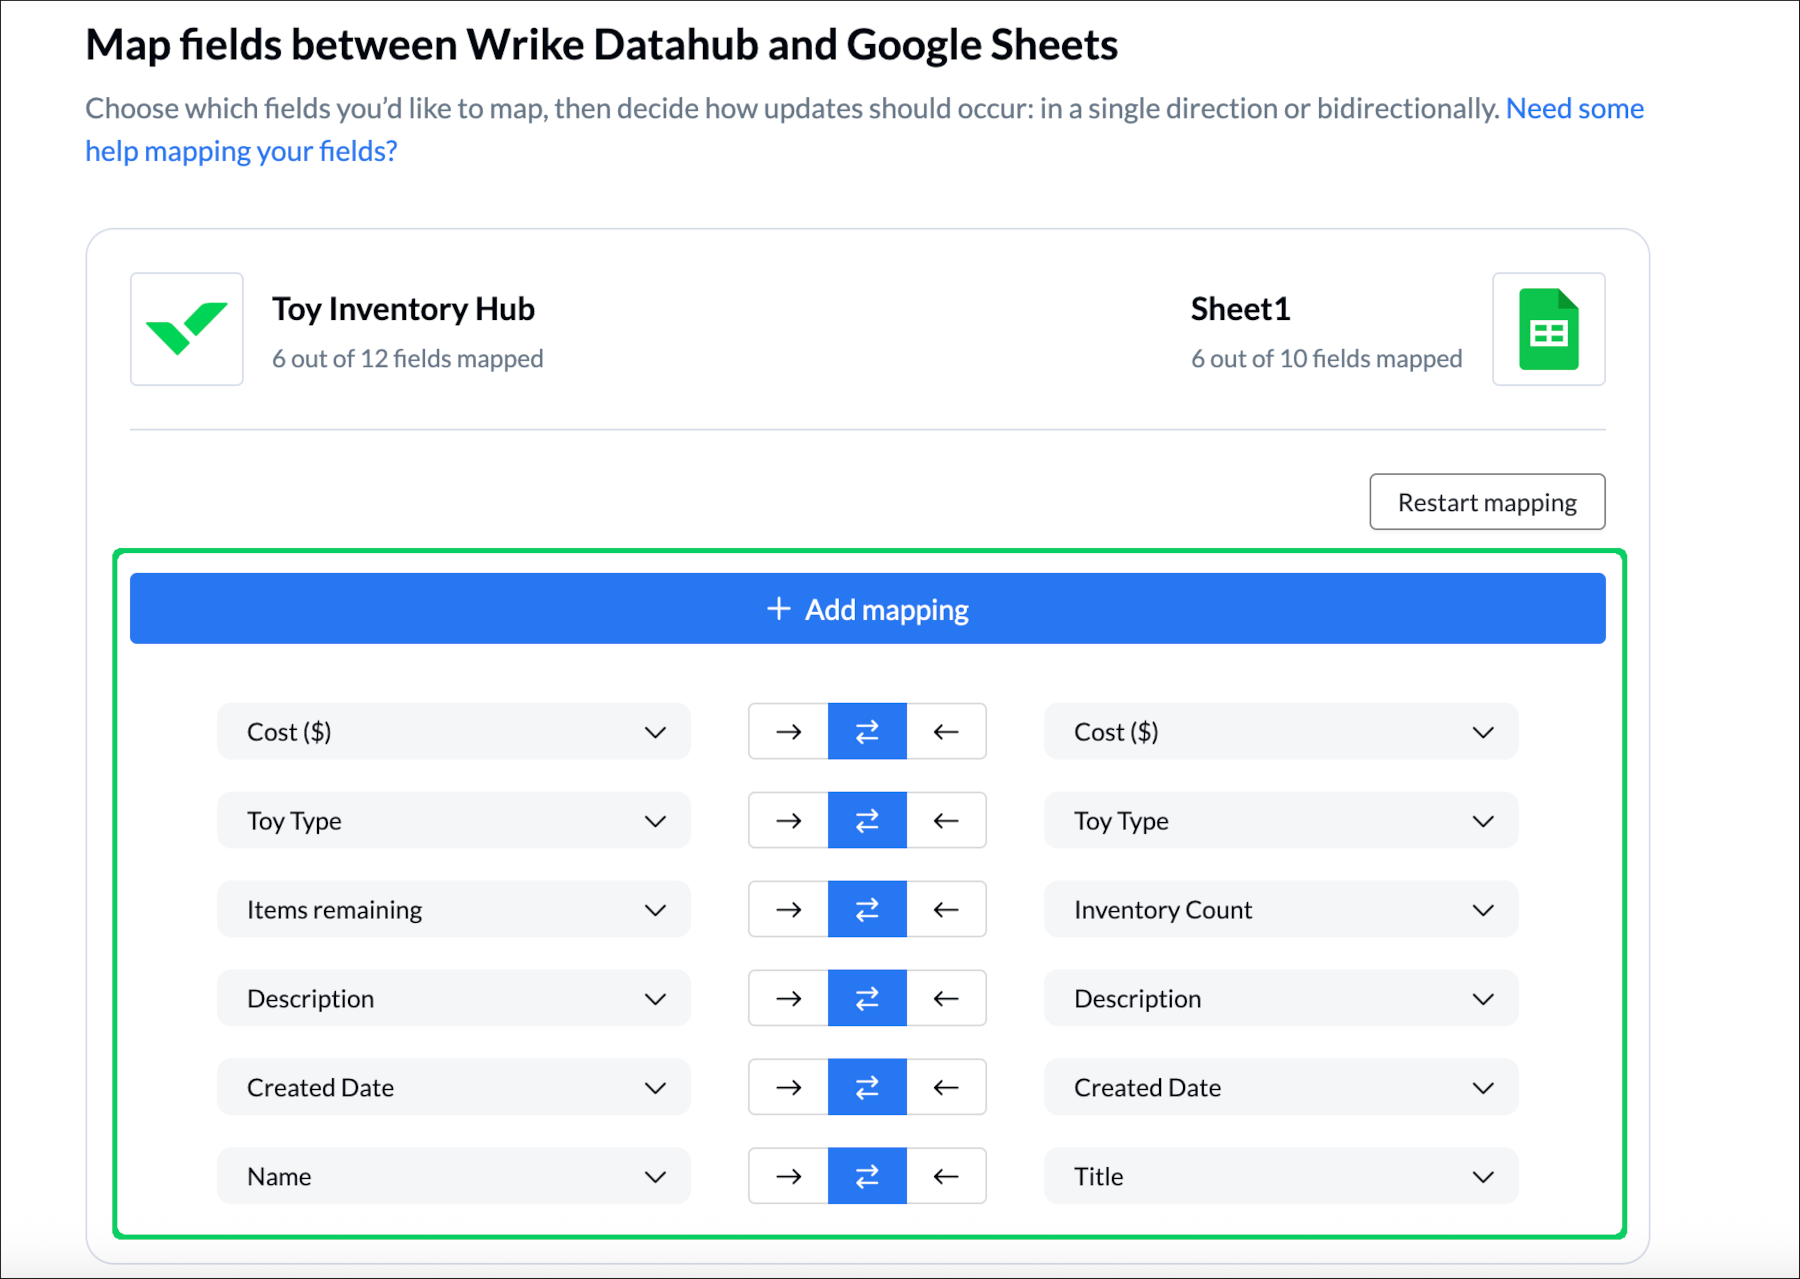Screen dimensions: 1800x1279
Task: Click the Add mapping button
Action: click(867, 609)
